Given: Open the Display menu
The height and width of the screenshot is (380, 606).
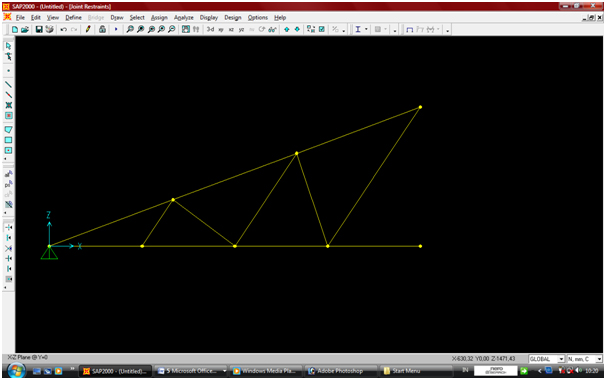Looking at the screenshot, I should tap(209, 17).
